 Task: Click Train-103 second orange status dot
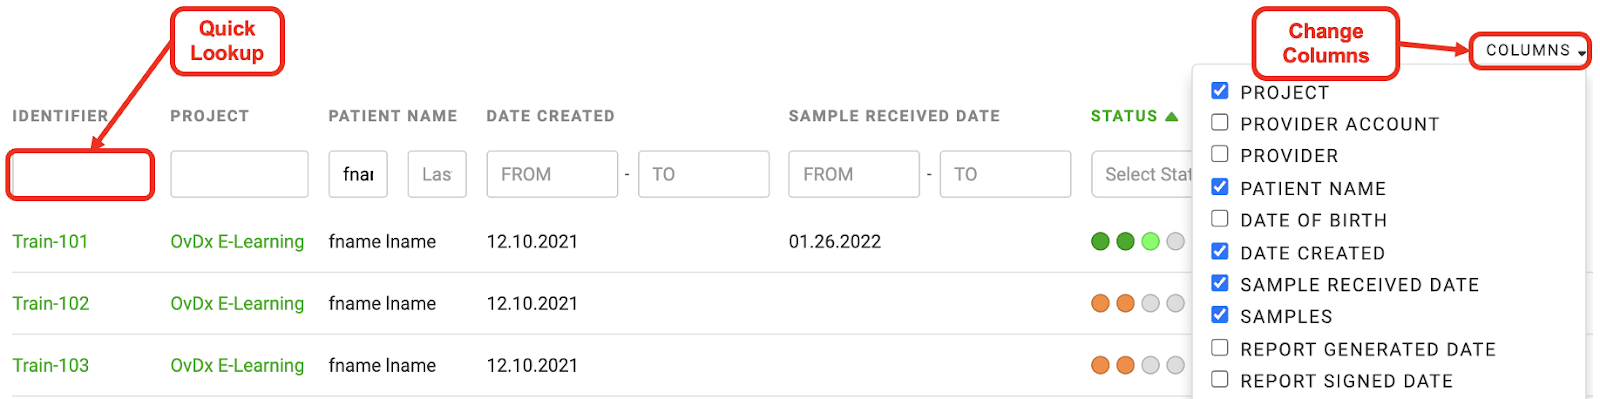[x=1125, y=365]
